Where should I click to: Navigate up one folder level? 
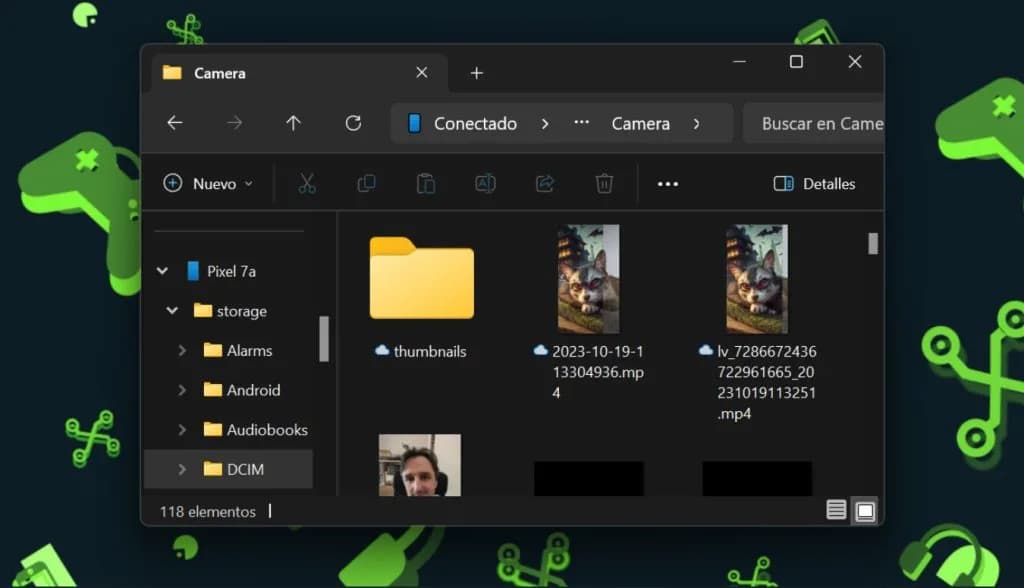tap(293, 123)
